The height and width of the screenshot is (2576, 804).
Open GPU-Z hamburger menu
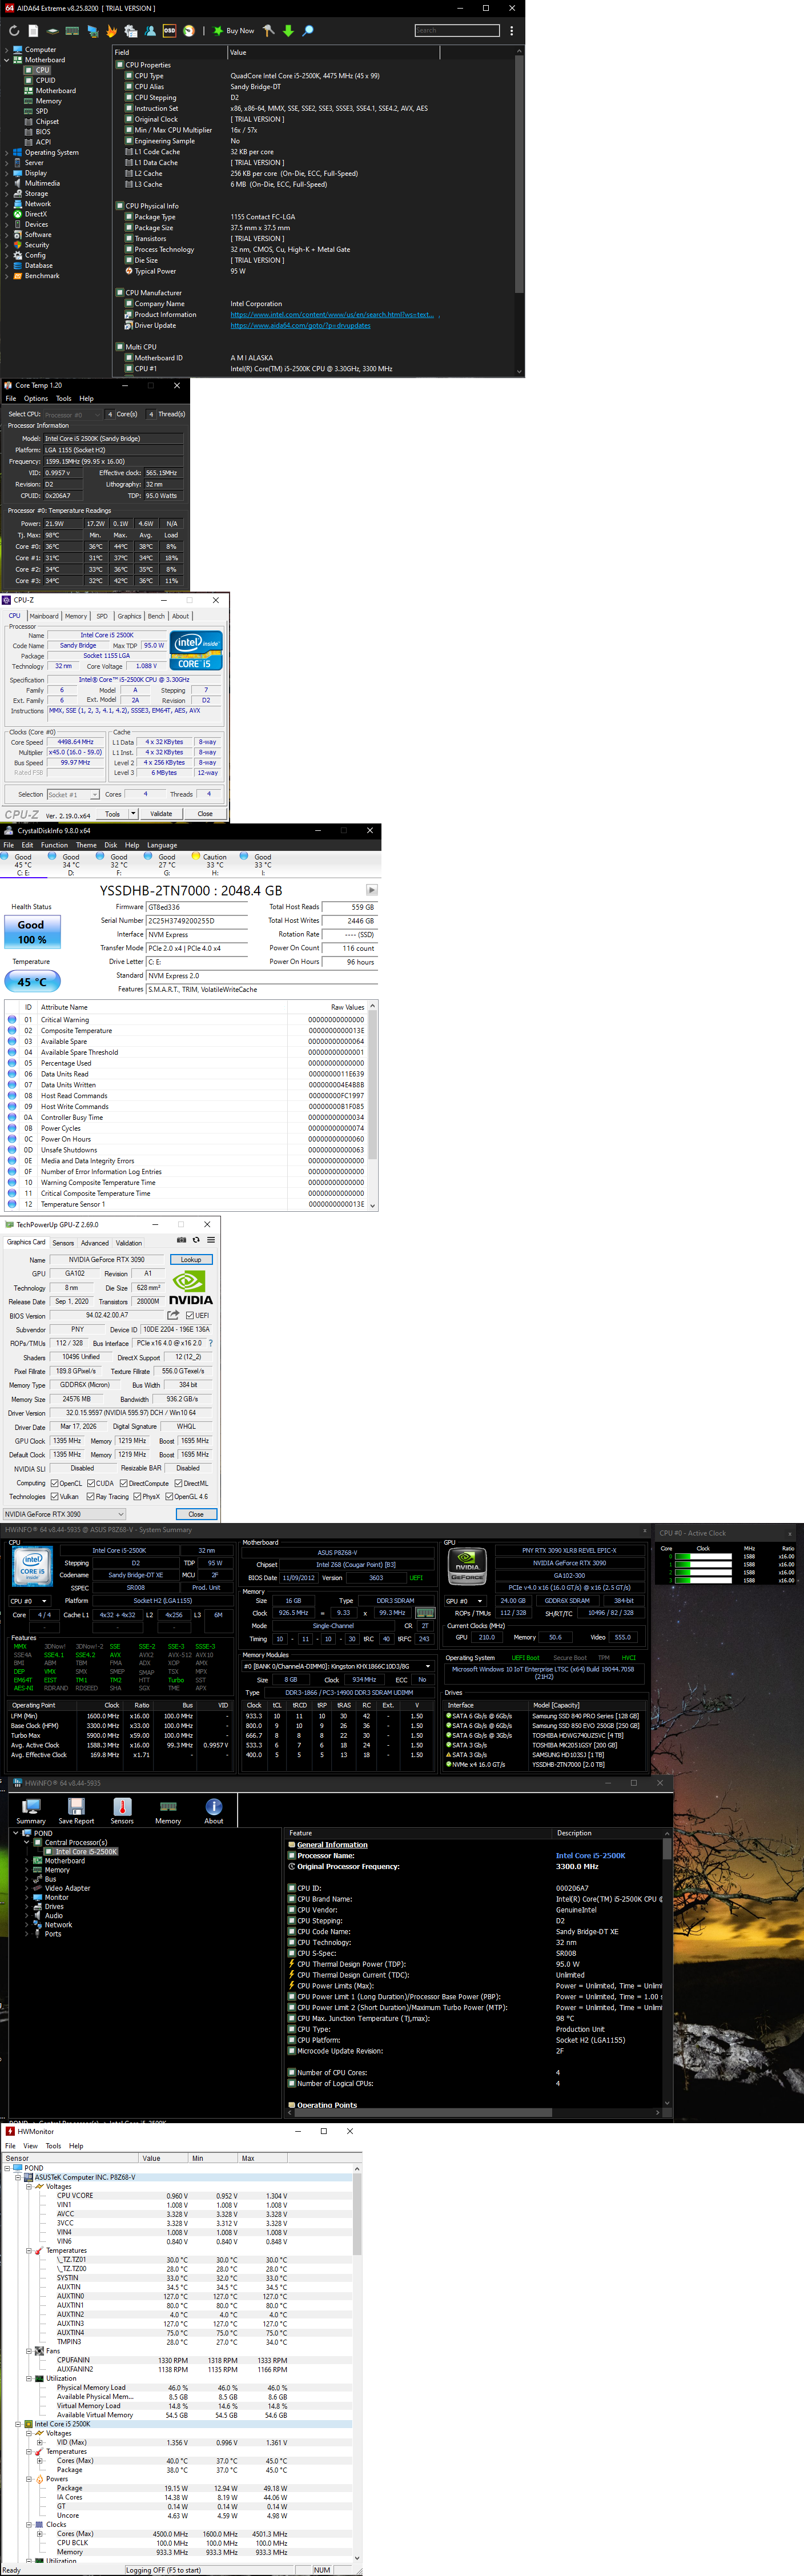tap(211, 1240)
